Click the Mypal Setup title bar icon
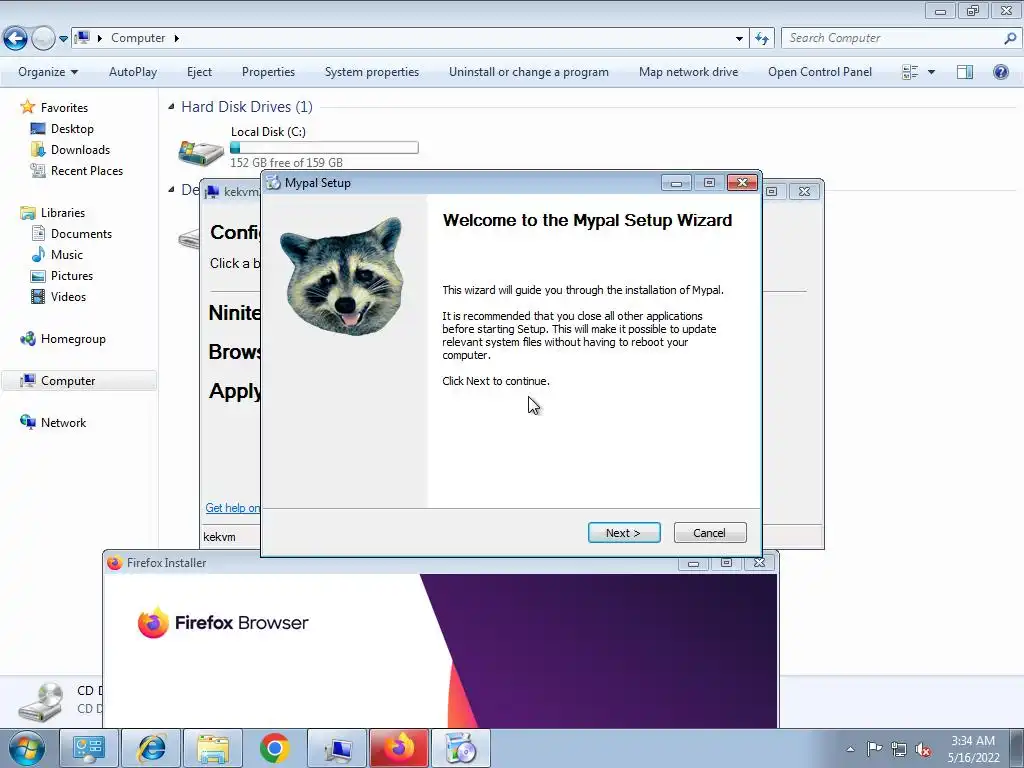The height and width of the screenshot is (768, 1024). tap(273, 183)
